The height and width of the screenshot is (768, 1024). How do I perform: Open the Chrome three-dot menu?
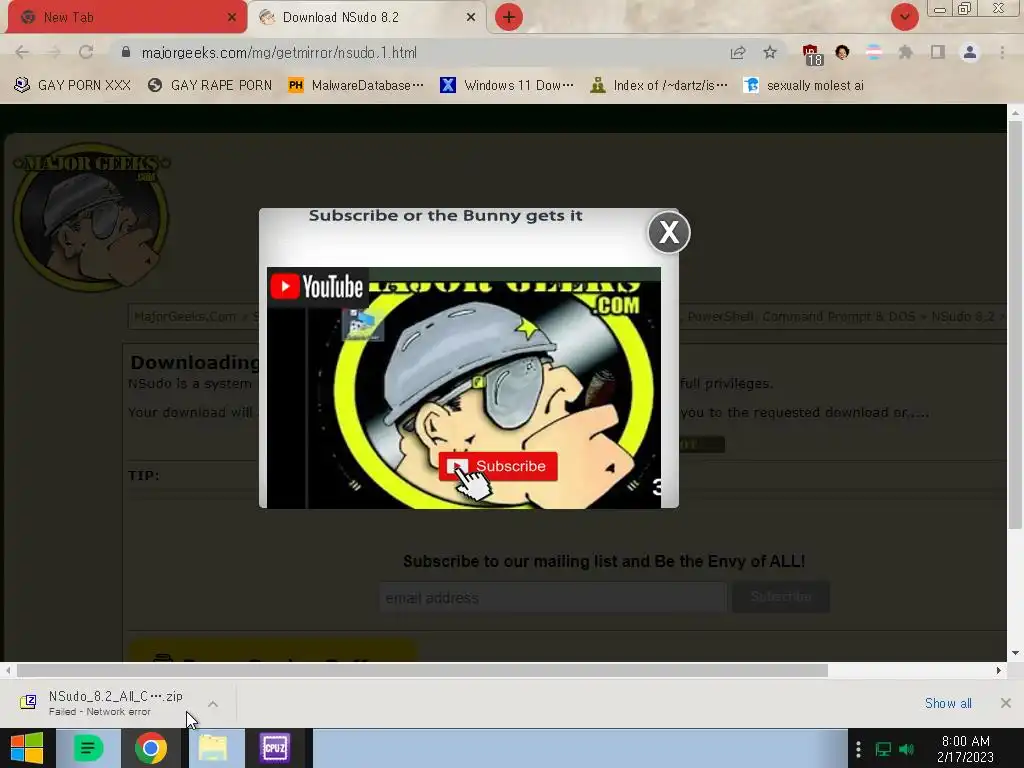coord(1002,52)
